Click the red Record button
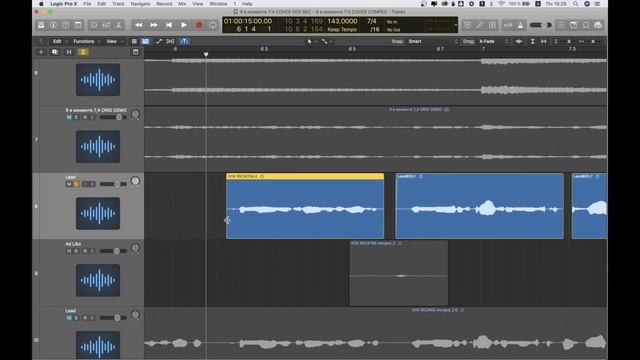Screen dimensions: 640x360 click(199, 25)
